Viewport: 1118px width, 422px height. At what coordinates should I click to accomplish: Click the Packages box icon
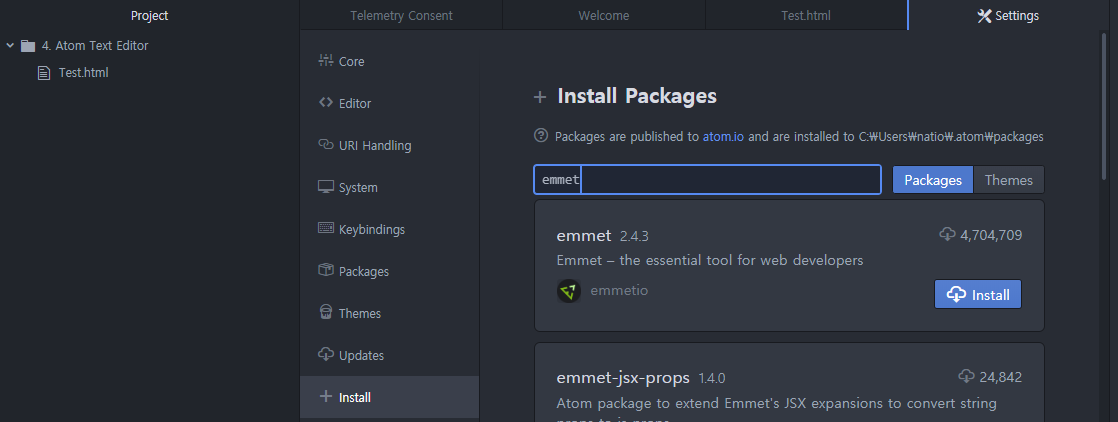[x=325, y=271]
